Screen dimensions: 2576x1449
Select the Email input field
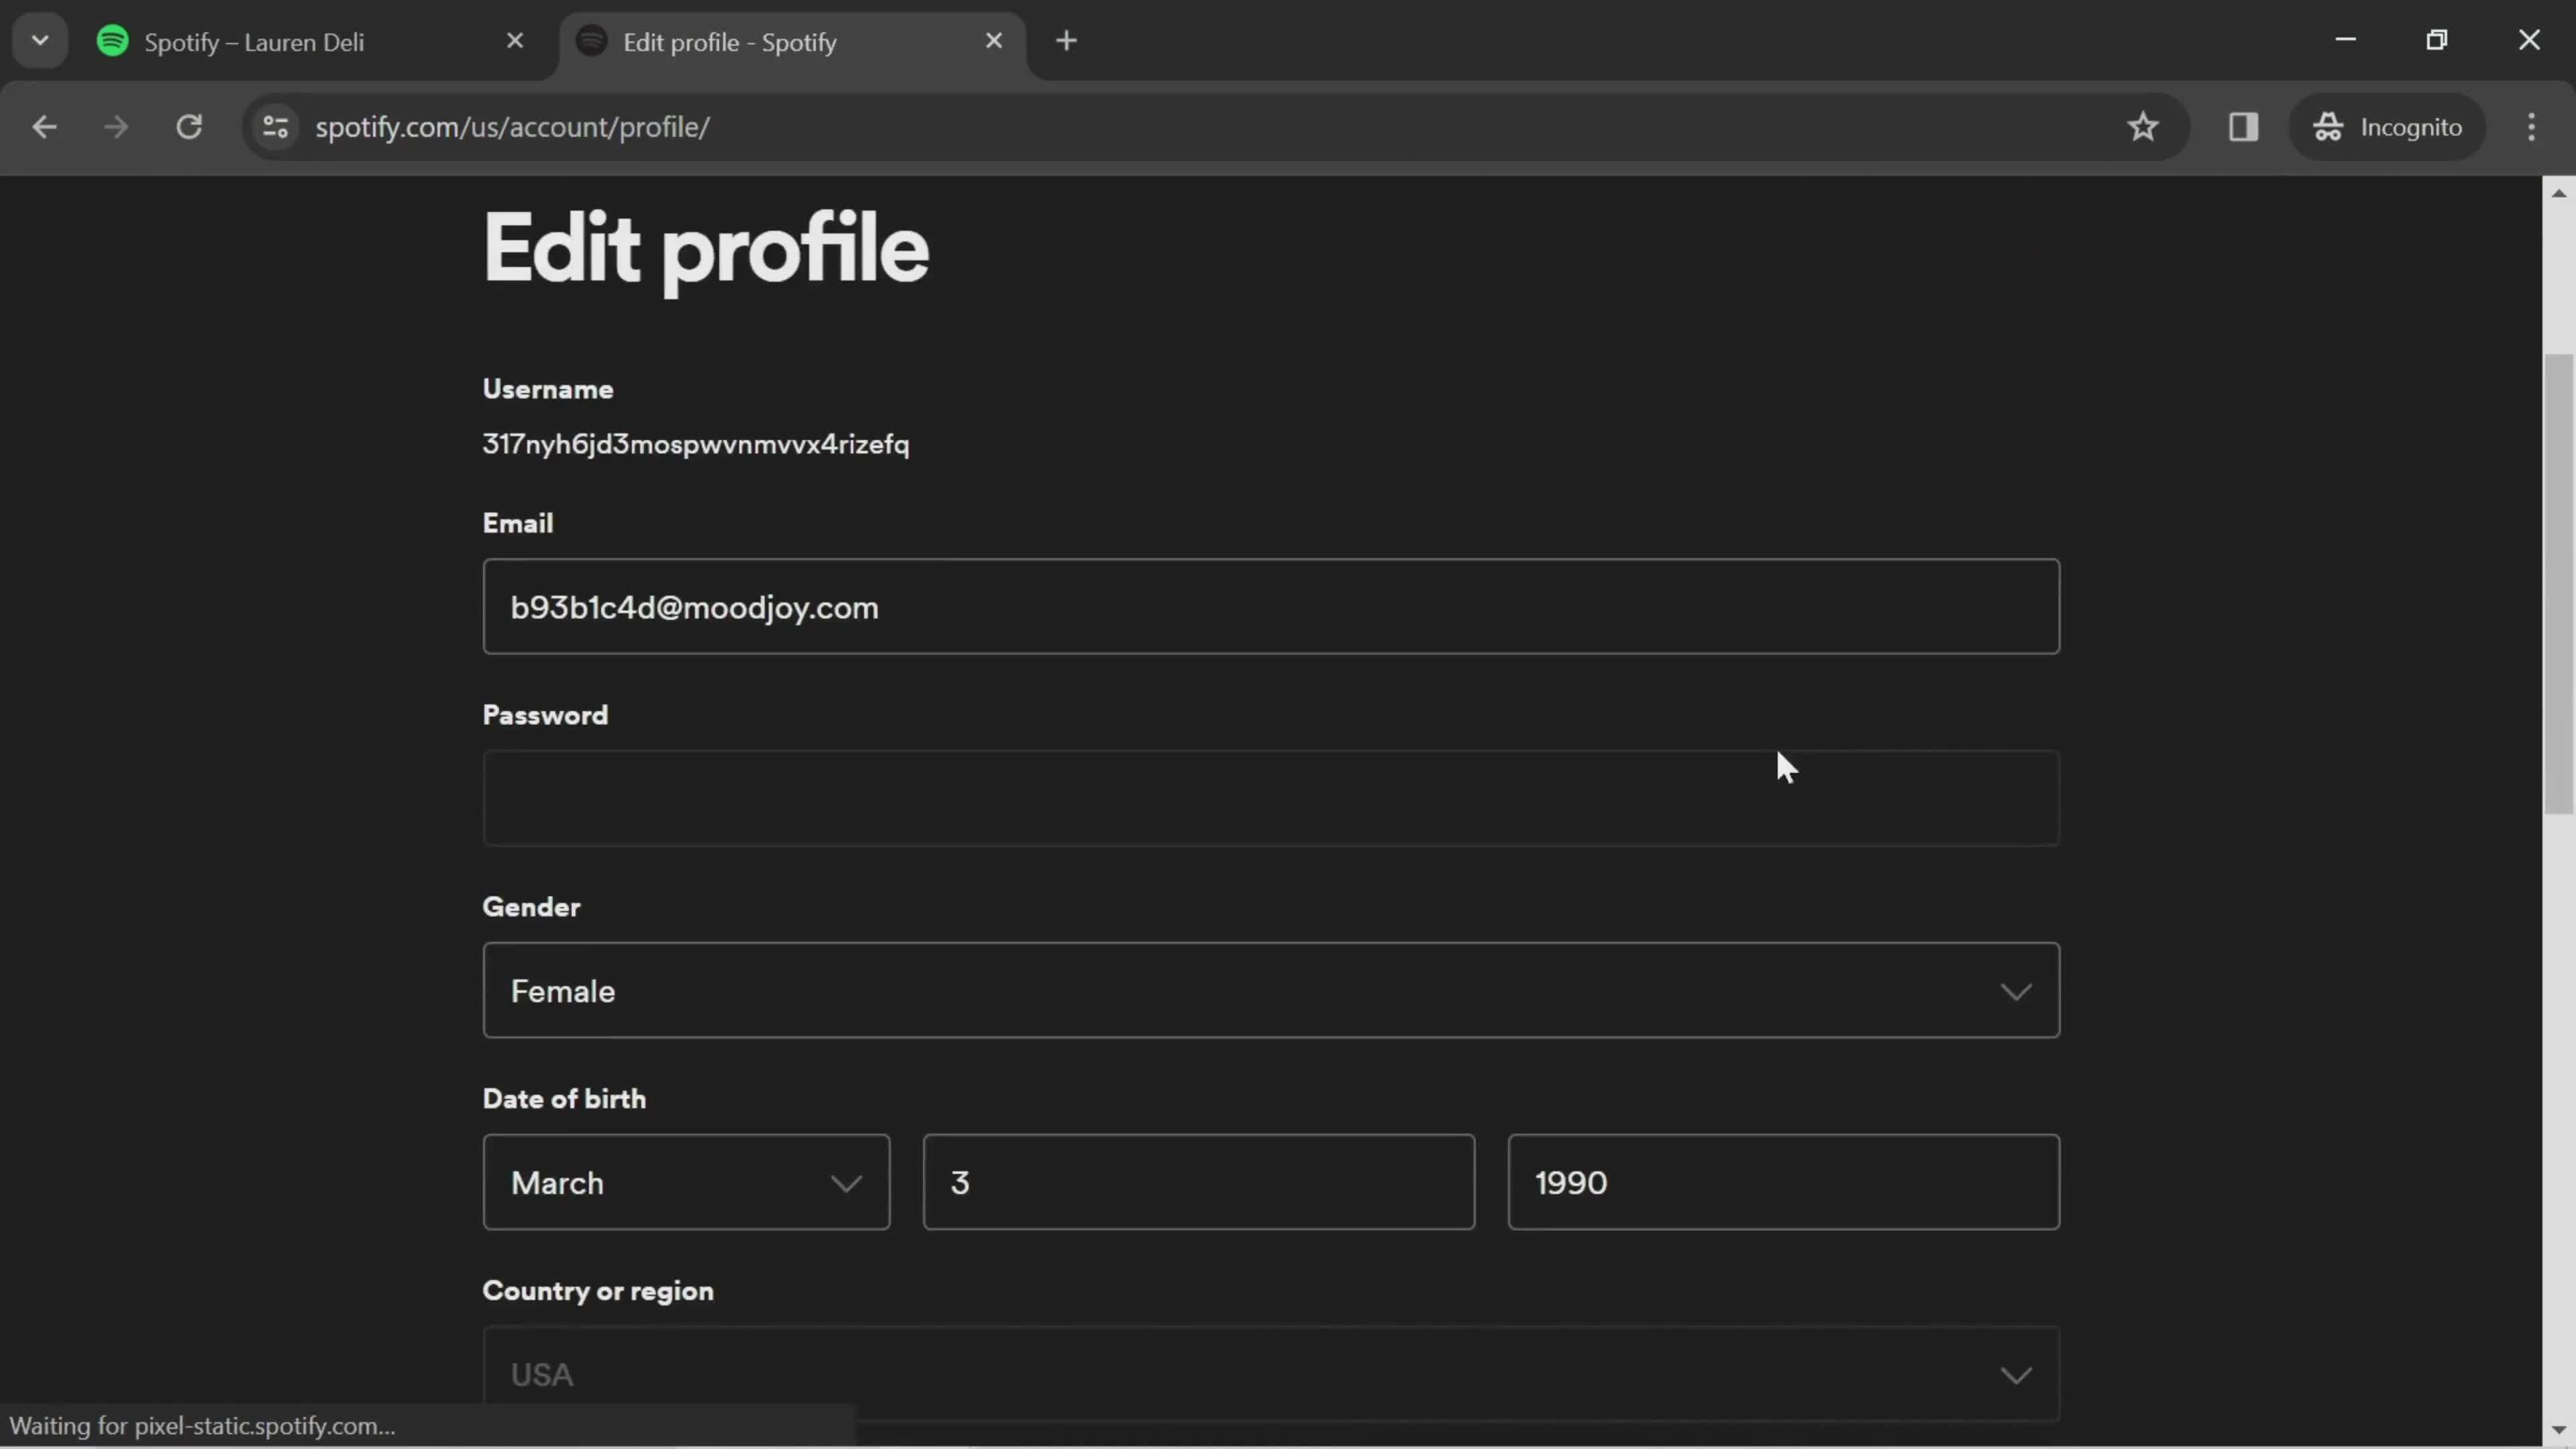[x=1271, y=607]
